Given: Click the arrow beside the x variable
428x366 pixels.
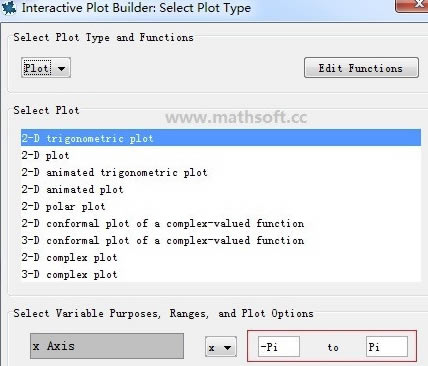Looking at the screenshot, I should click(x=228, y=348).
